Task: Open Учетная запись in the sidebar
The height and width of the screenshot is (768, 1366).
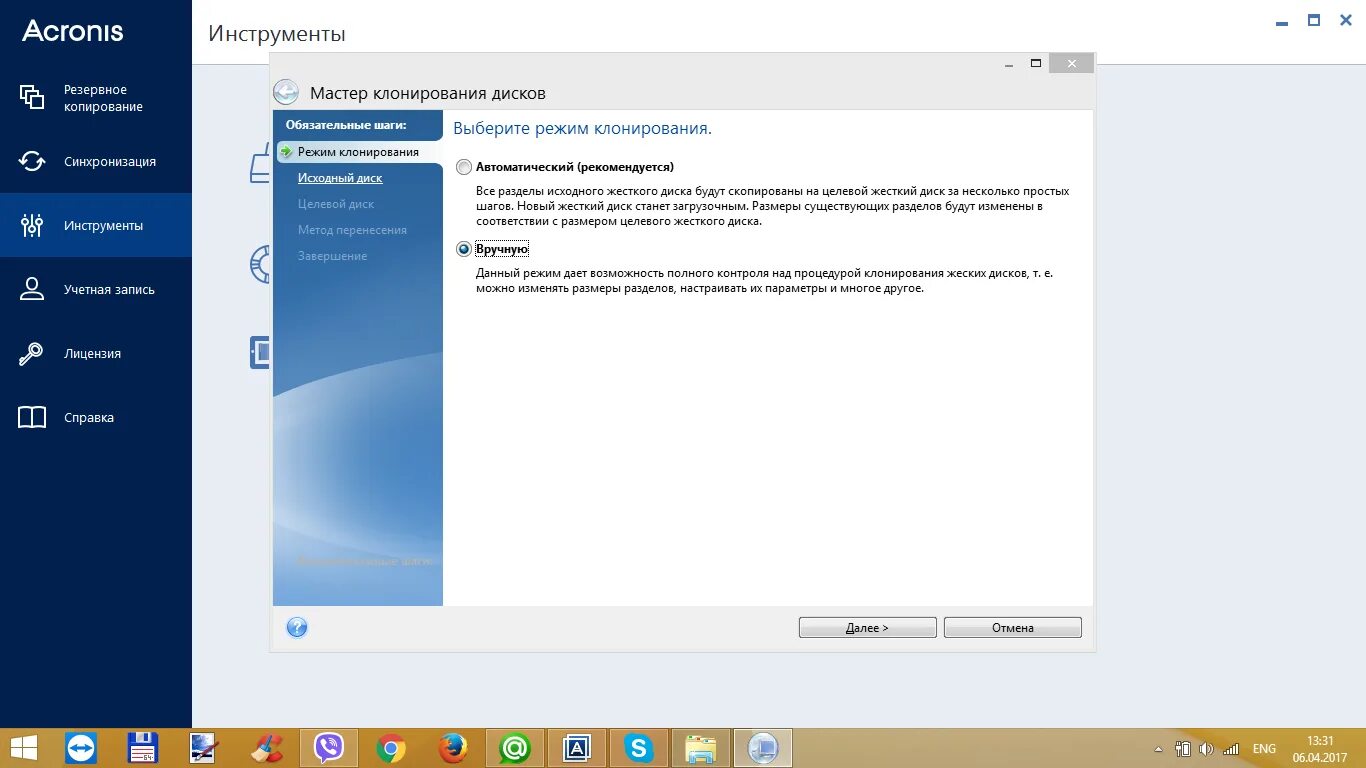Action: click(96, 289)
